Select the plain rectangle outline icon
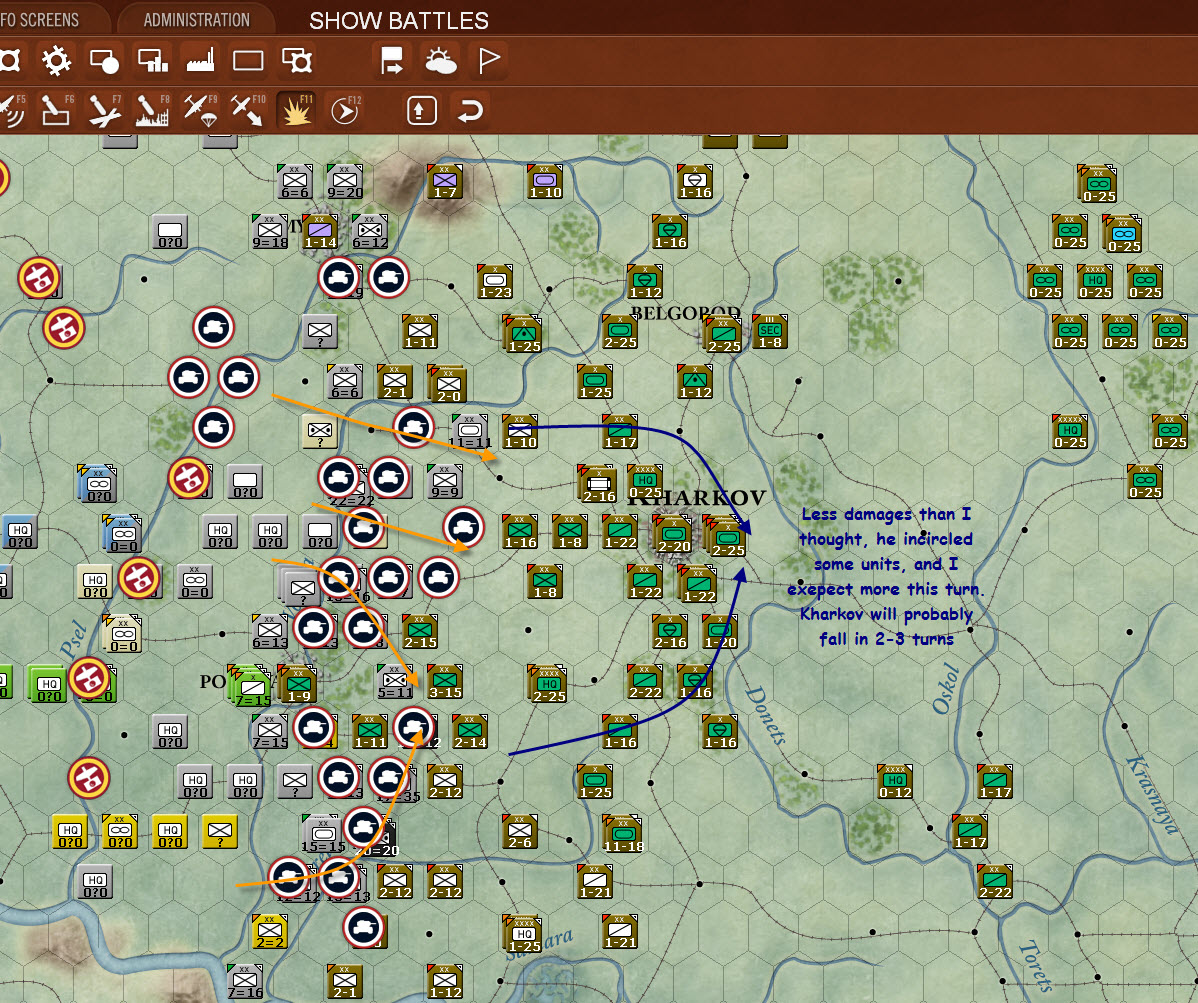 [x=248, y=60]
